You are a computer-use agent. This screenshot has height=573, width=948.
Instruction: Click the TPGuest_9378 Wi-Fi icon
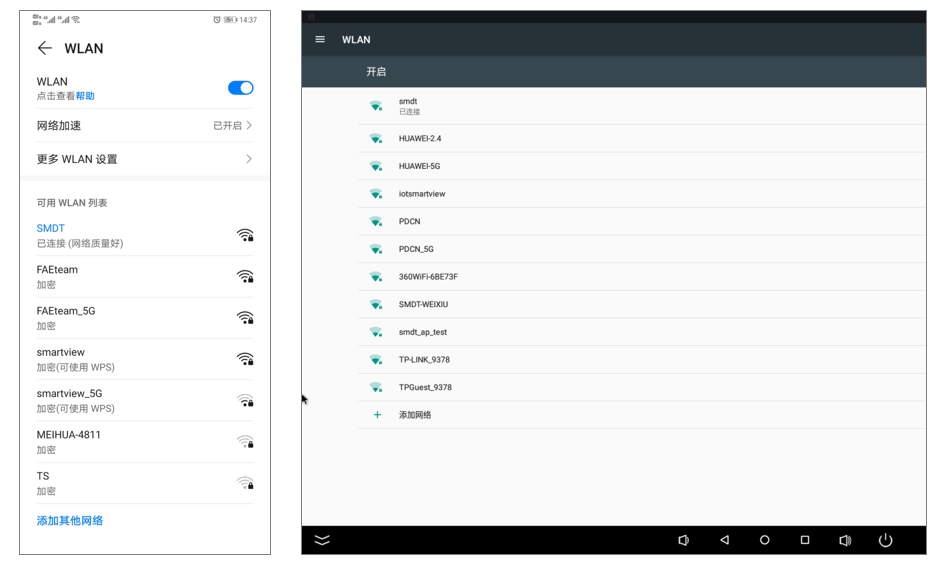tap(376, 387)
